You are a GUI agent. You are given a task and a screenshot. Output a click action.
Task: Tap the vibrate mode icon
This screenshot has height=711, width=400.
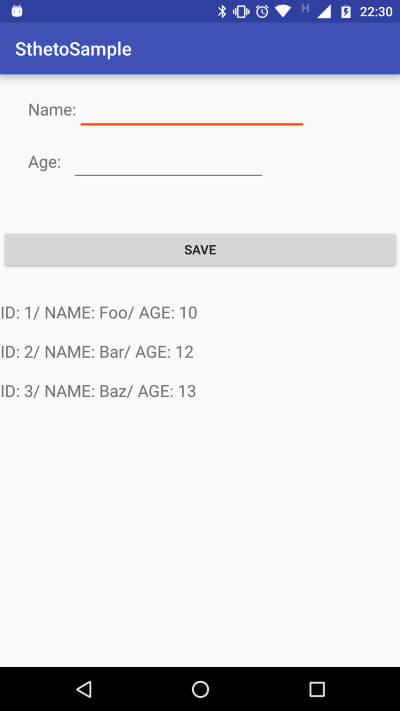click(242, 11)
